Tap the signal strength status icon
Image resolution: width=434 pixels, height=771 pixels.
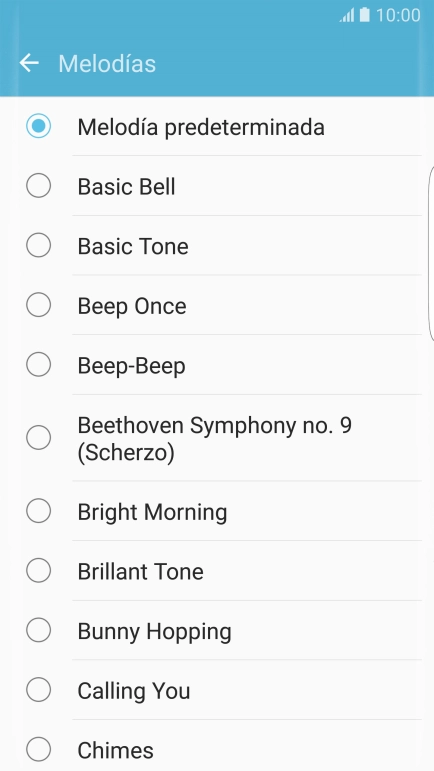pos(347,15)
